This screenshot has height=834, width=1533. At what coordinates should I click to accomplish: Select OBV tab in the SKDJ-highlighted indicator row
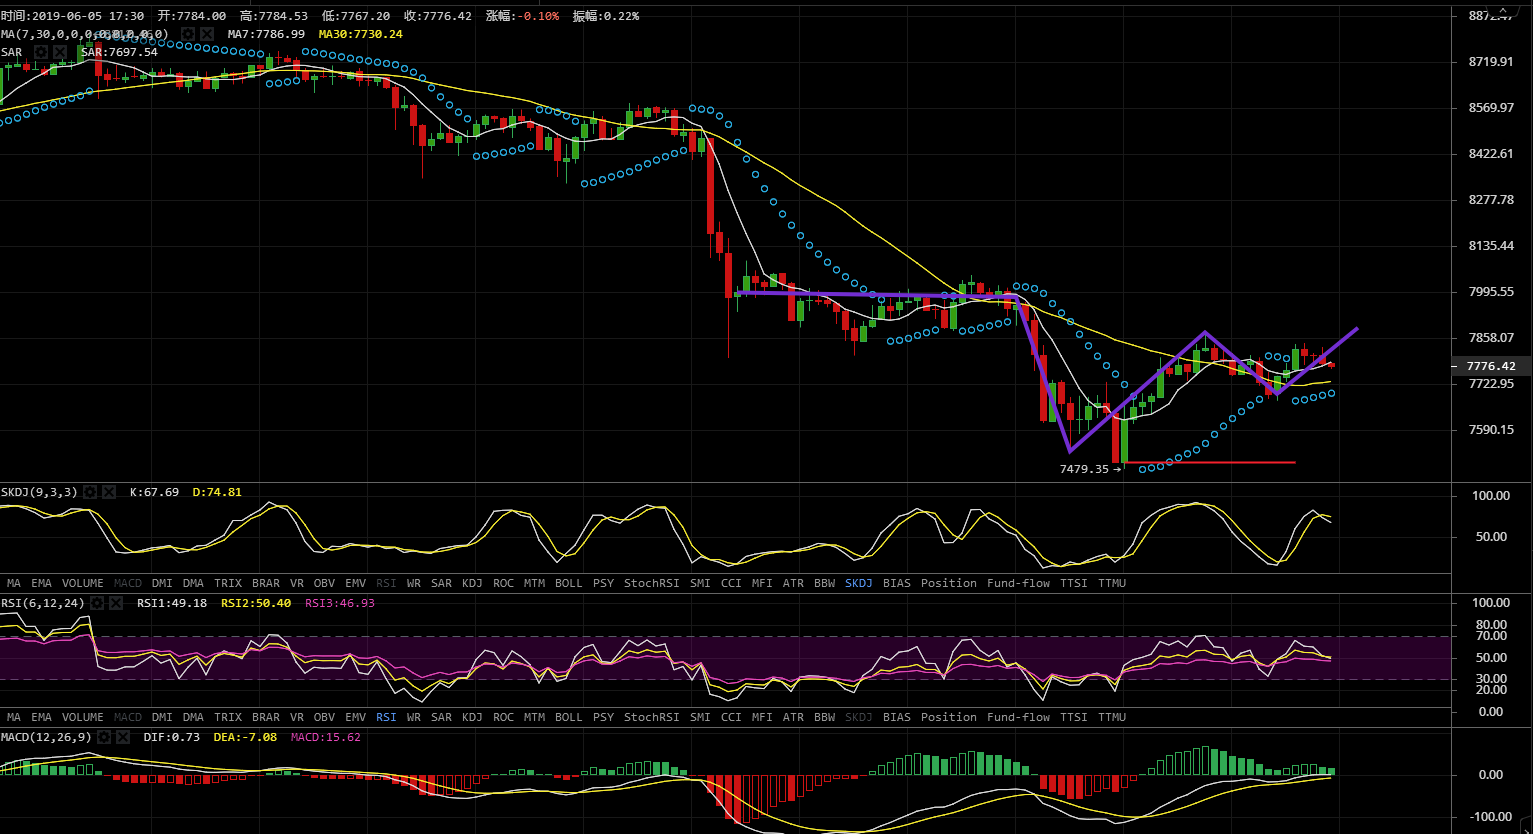(x=324, y=583)
